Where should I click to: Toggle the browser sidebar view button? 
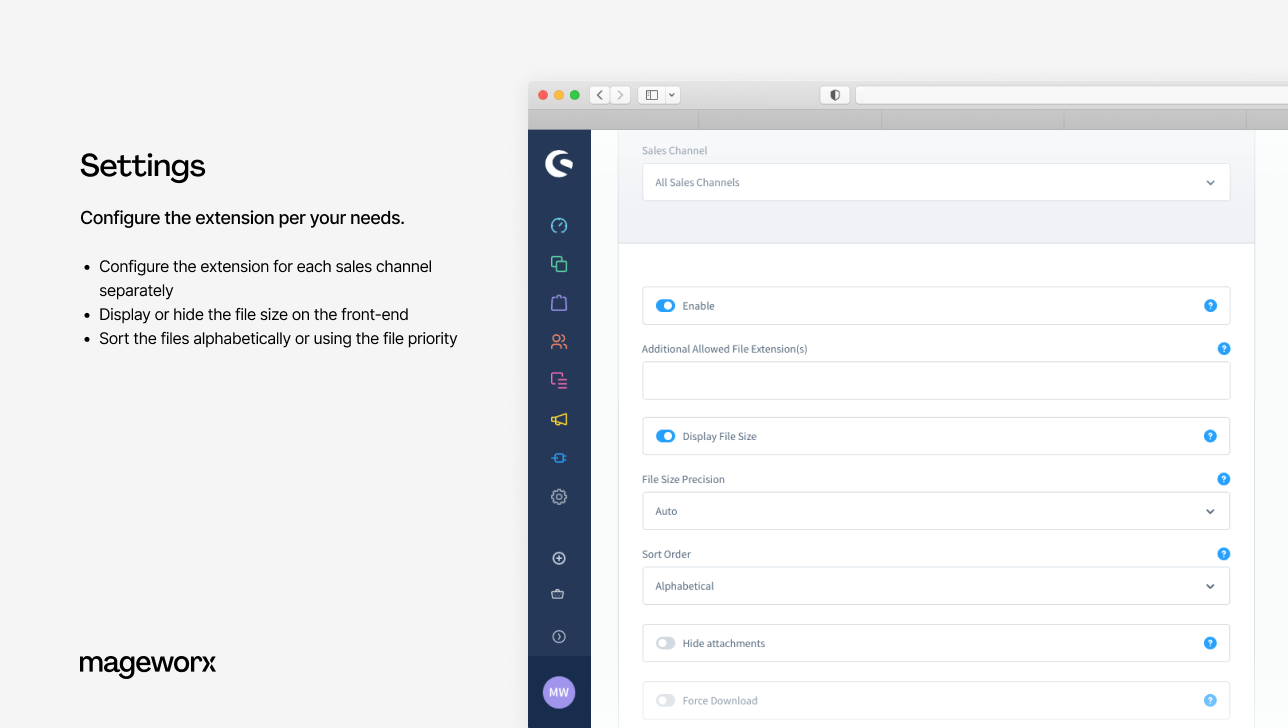click(x=652, y=95)
